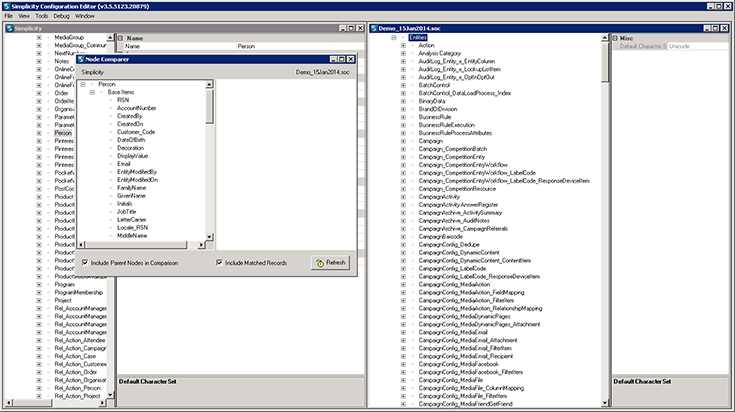Expand the Analysis Category node

[x=403, y=53]
